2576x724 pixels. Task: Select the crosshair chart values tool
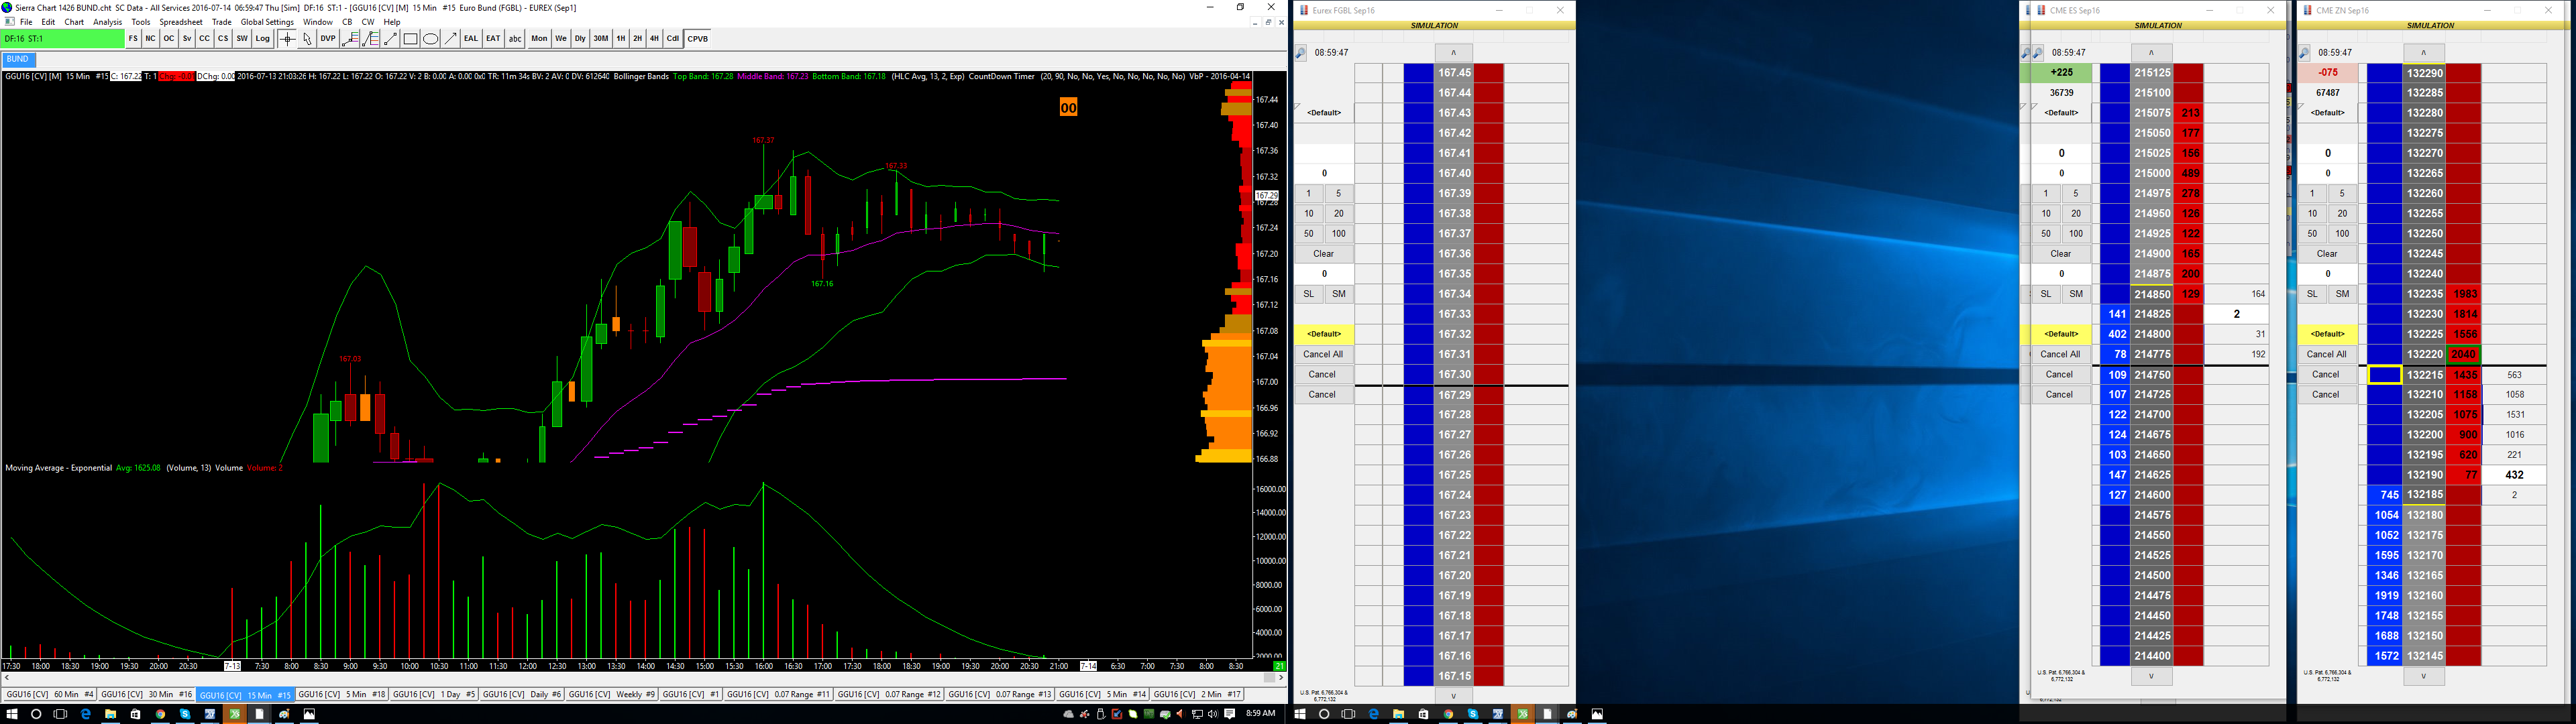click(x=287, y=39)
